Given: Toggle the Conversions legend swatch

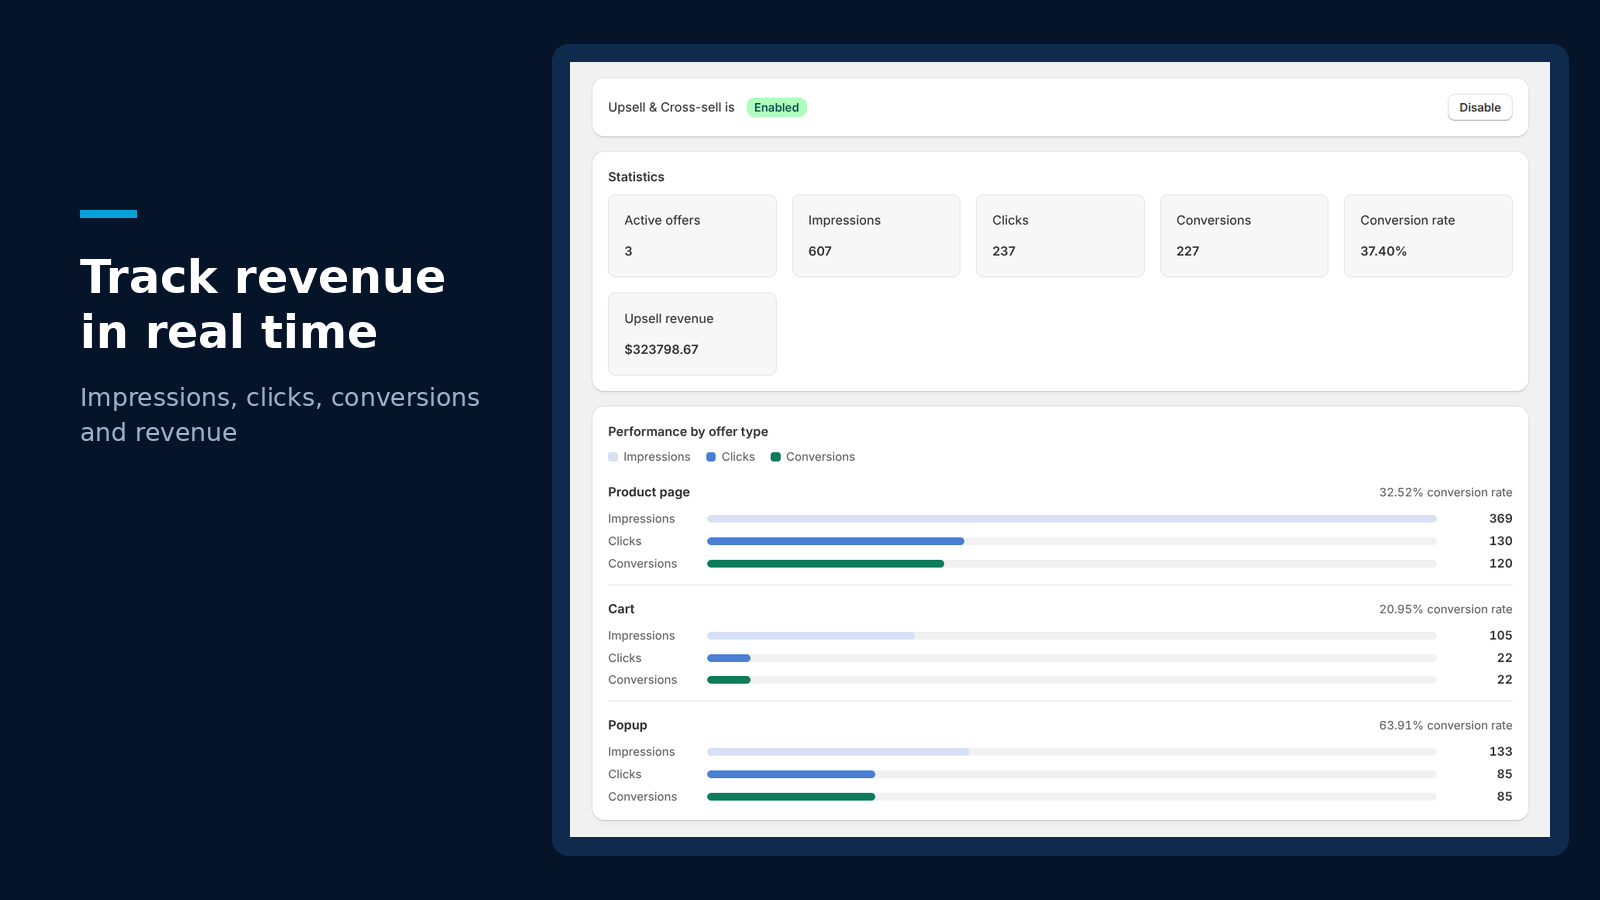Looking at the screenshot, I should [x=775, y=457].
